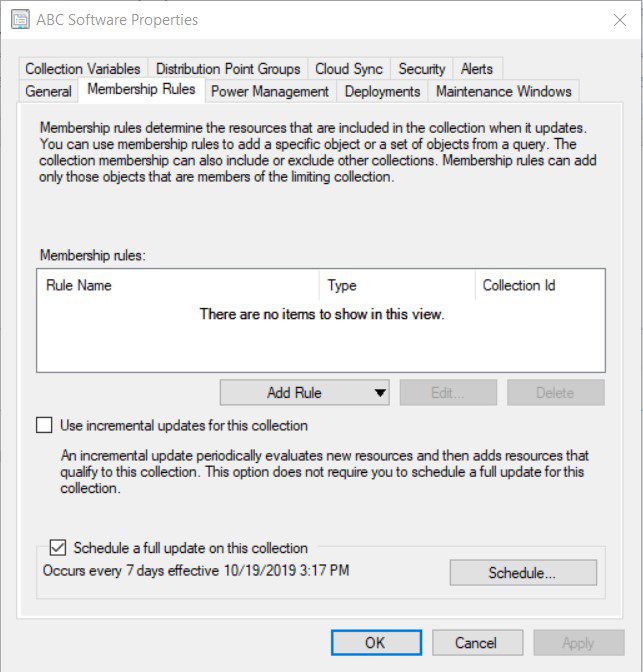
Task: Switch to the General tab
Action: (48, 91)
